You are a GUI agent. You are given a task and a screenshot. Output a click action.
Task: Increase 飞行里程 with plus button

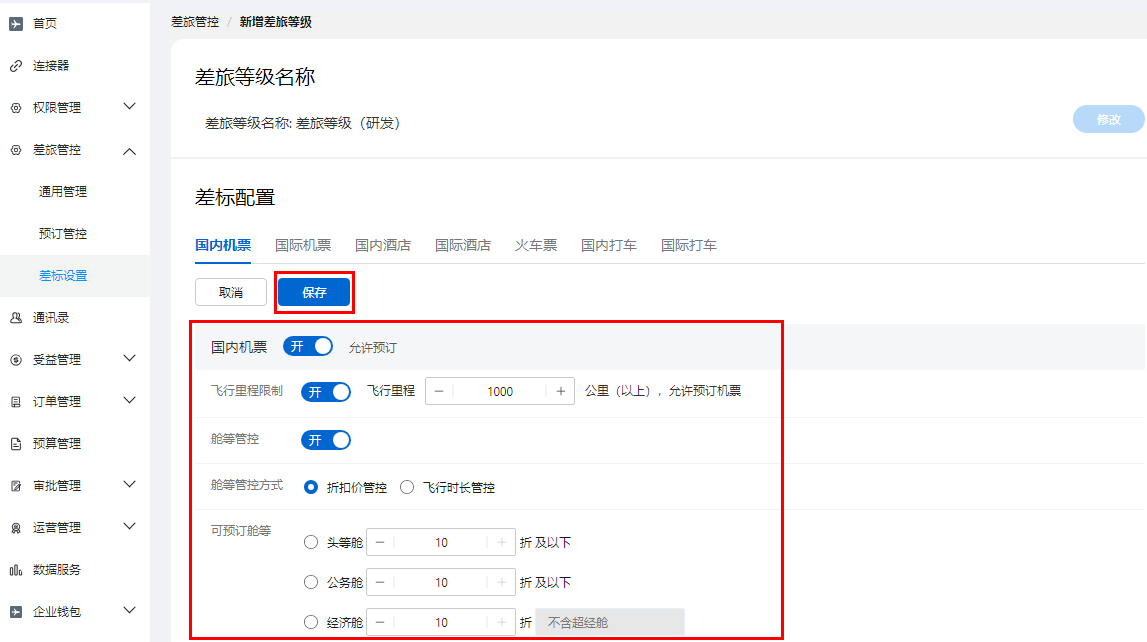coord(560,391)
